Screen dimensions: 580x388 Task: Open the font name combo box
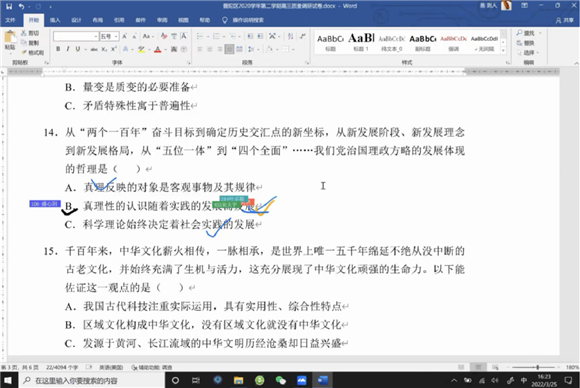pos(76,36)
